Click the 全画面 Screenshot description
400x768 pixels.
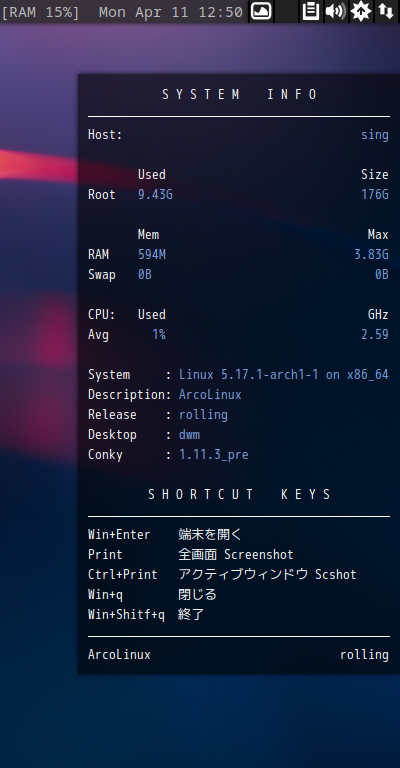(236, 554)
